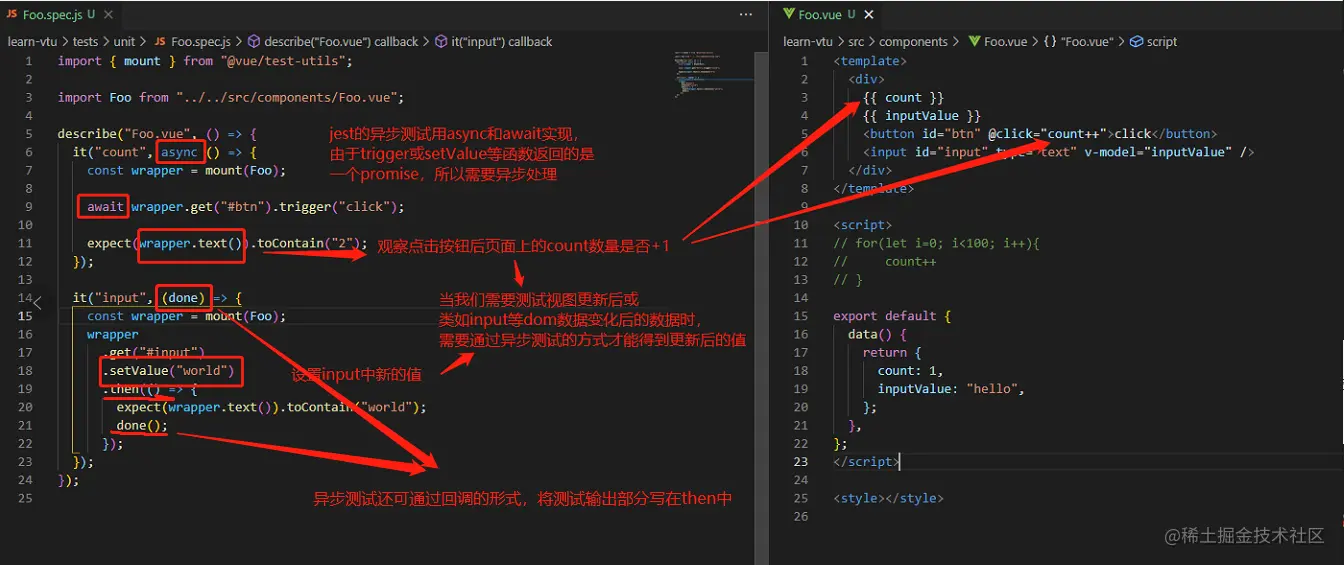This screenshot has width=1344, height=565.
Task: Click the .get("#input") code line
Action: point(153,352)
